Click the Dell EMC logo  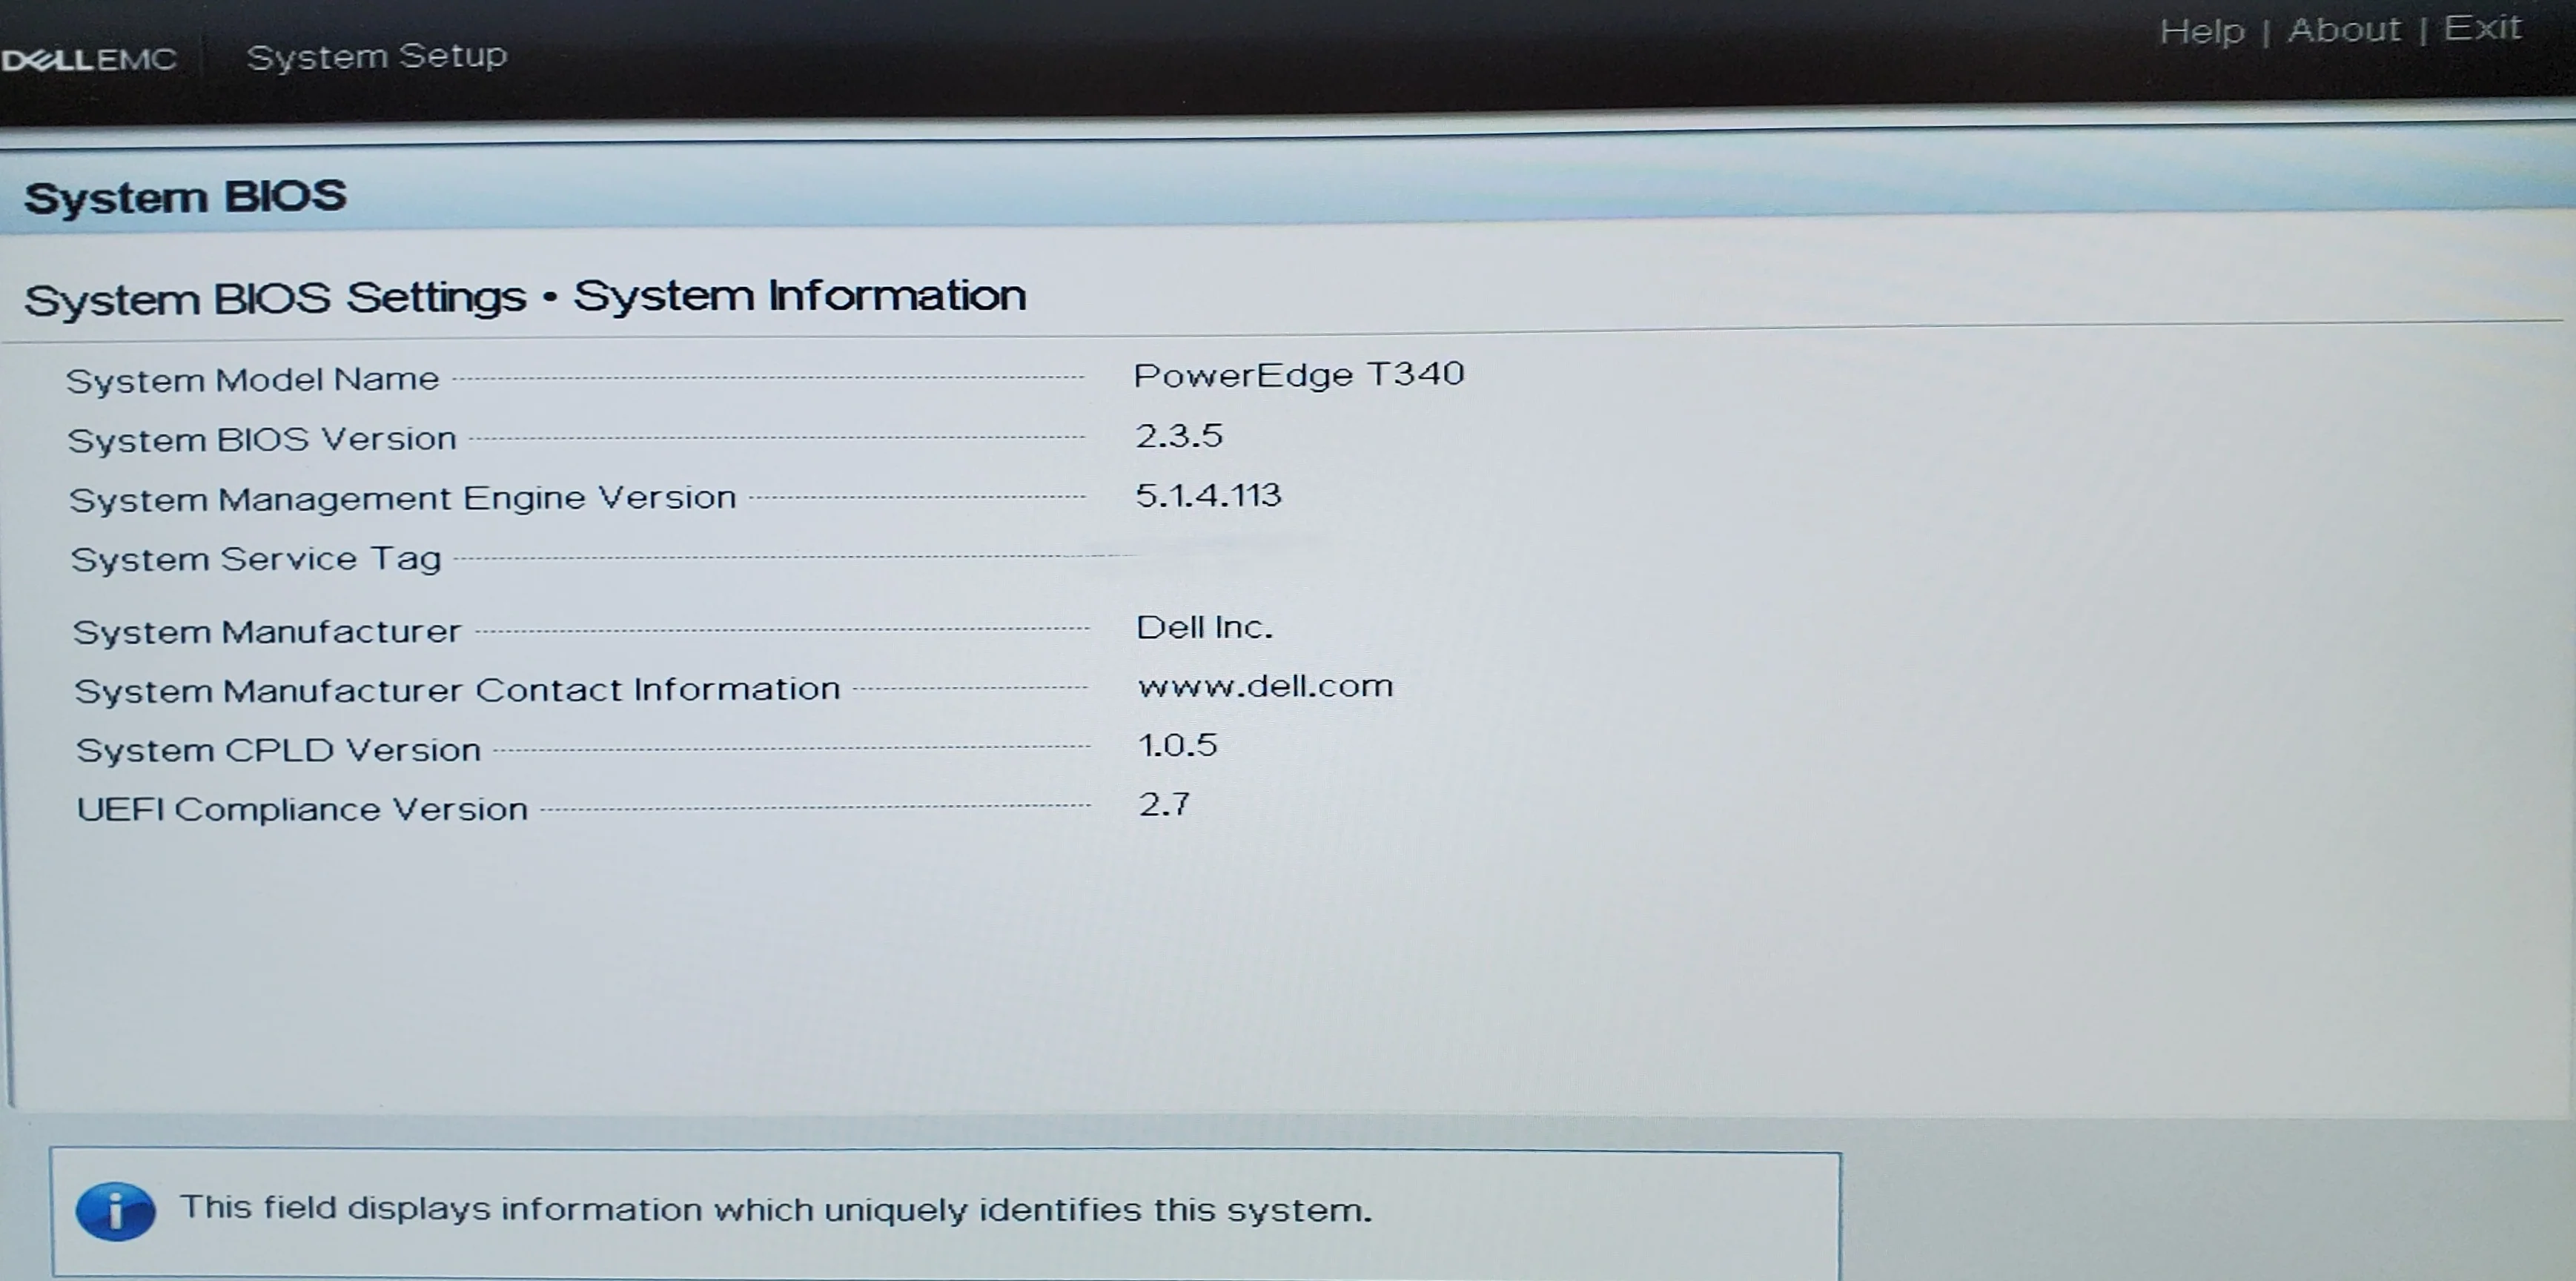pyautogui.click(x=89, y=60)
